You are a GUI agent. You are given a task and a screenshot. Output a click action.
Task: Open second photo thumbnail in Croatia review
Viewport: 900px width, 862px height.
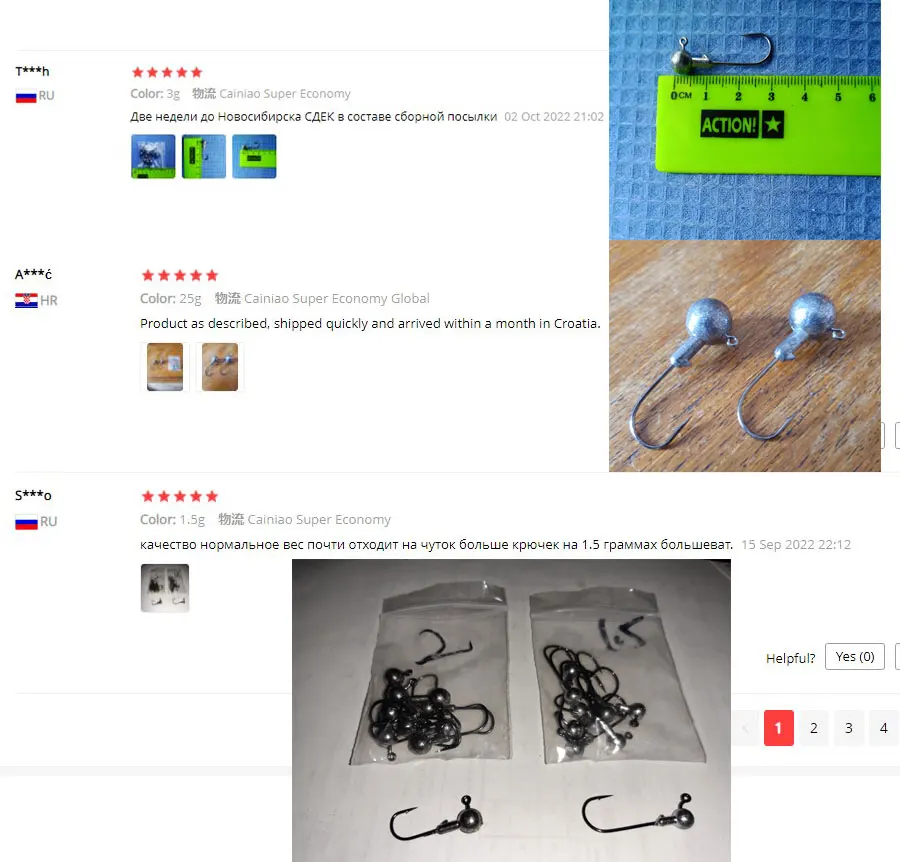[220, 367]
